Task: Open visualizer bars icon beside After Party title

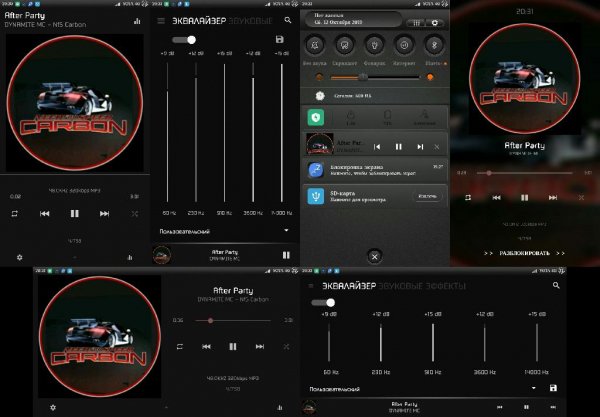Action: (137, 21)
